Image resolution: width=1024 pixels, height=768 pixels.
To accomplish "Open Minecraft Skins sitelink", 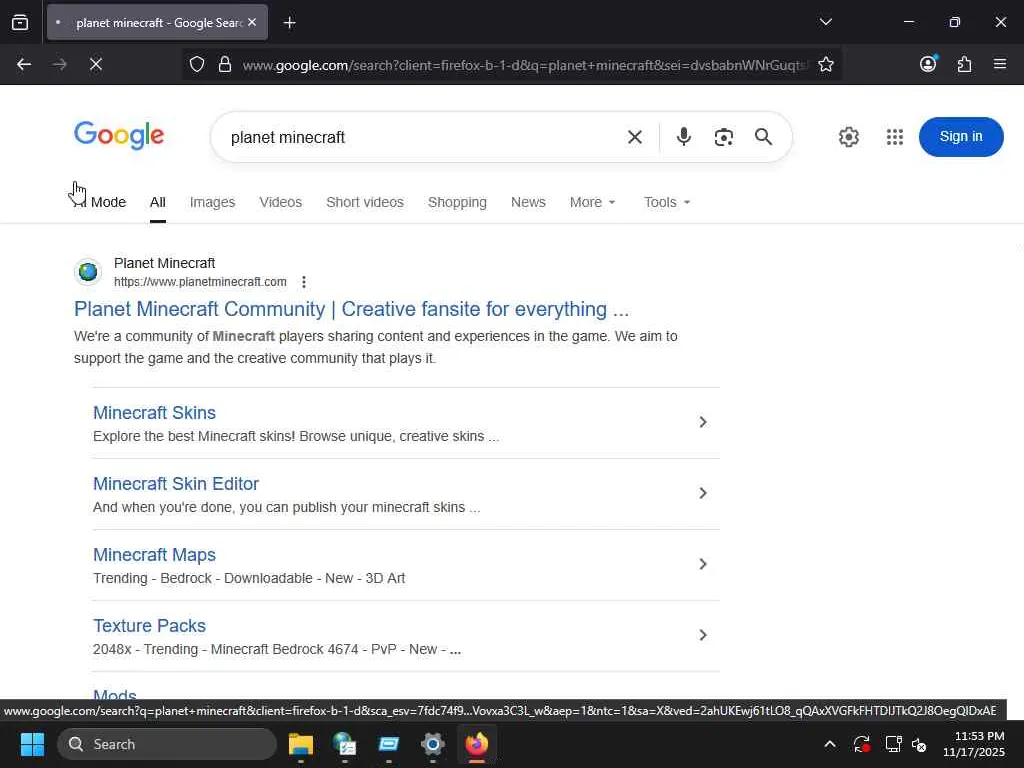I will 154,413.
